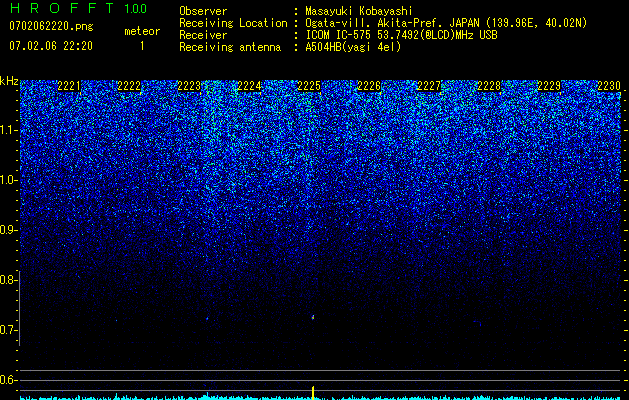Click the HROFFT 1.0.0 title text
The width and height of the screenshot is (629, 400).
[78, 8]
